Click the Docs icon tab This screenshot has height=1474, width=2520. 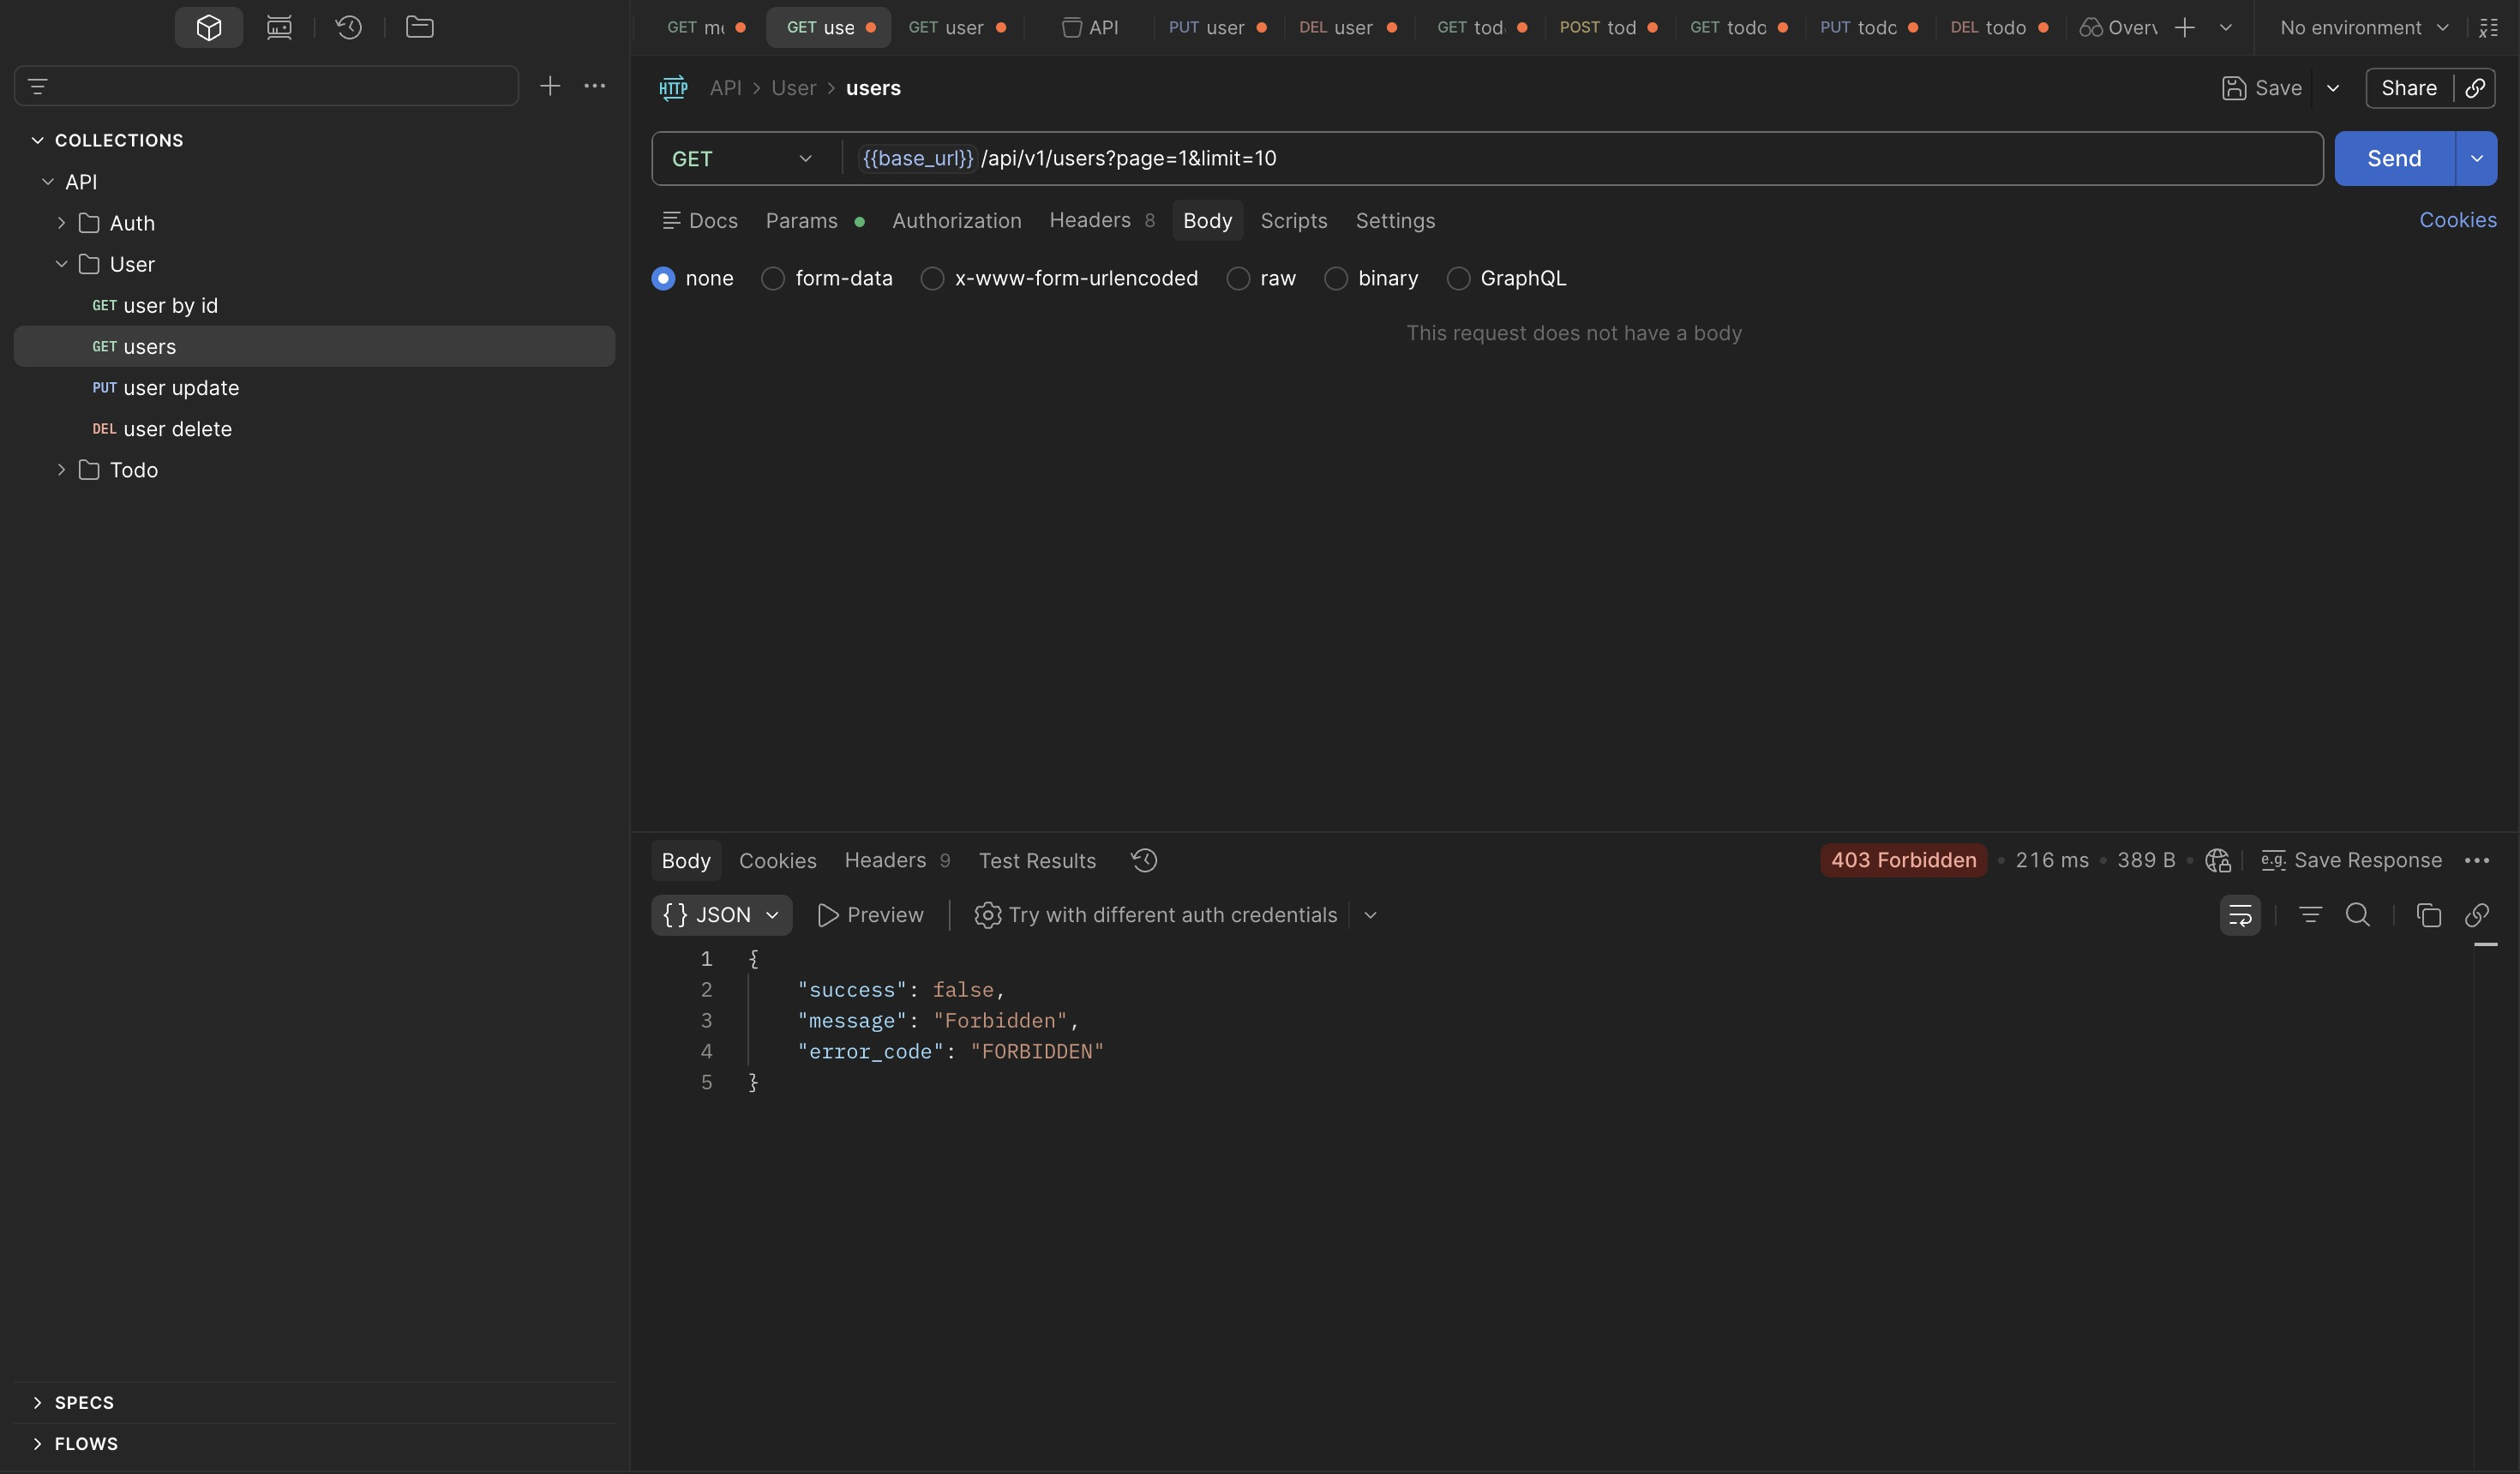point(700,220)
